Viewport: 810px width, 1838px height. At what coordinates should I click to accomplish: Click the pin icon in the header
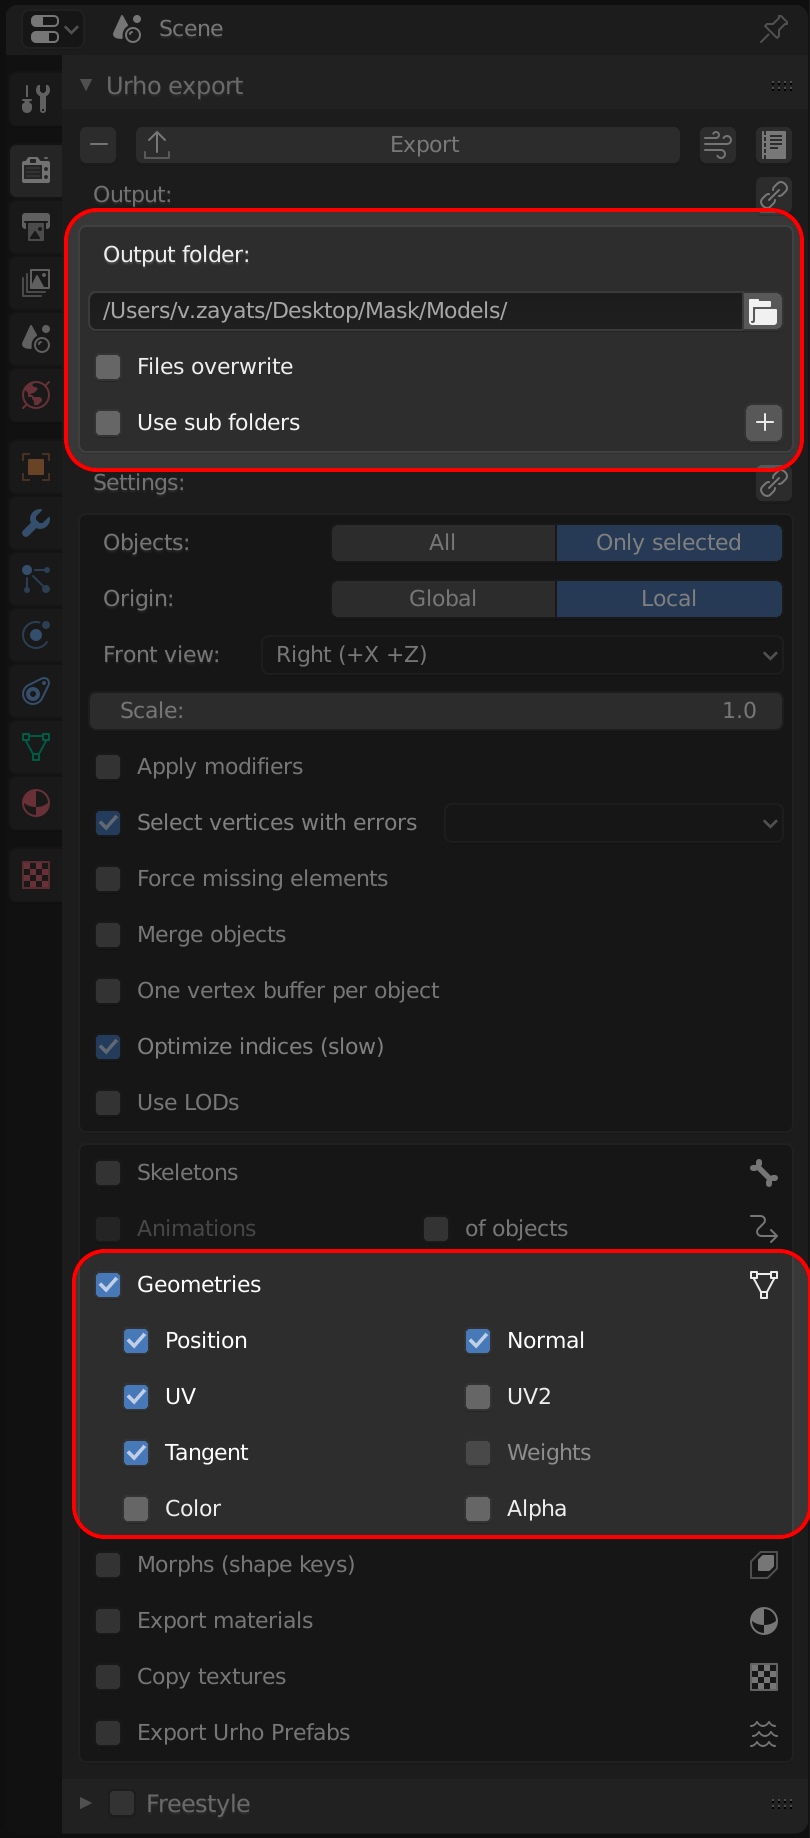click(773, 29)
